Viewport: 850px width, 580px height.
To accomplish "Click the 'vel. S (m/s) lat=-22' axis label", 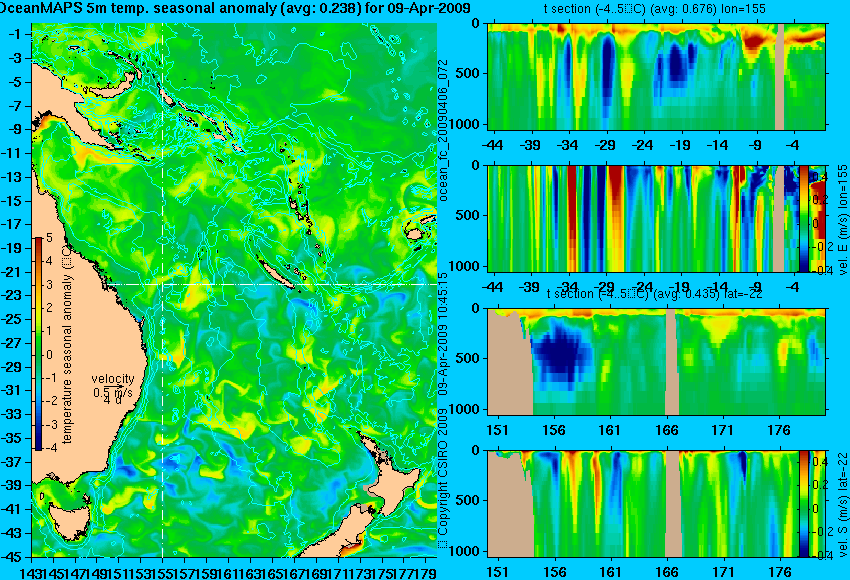I will 842,504.
